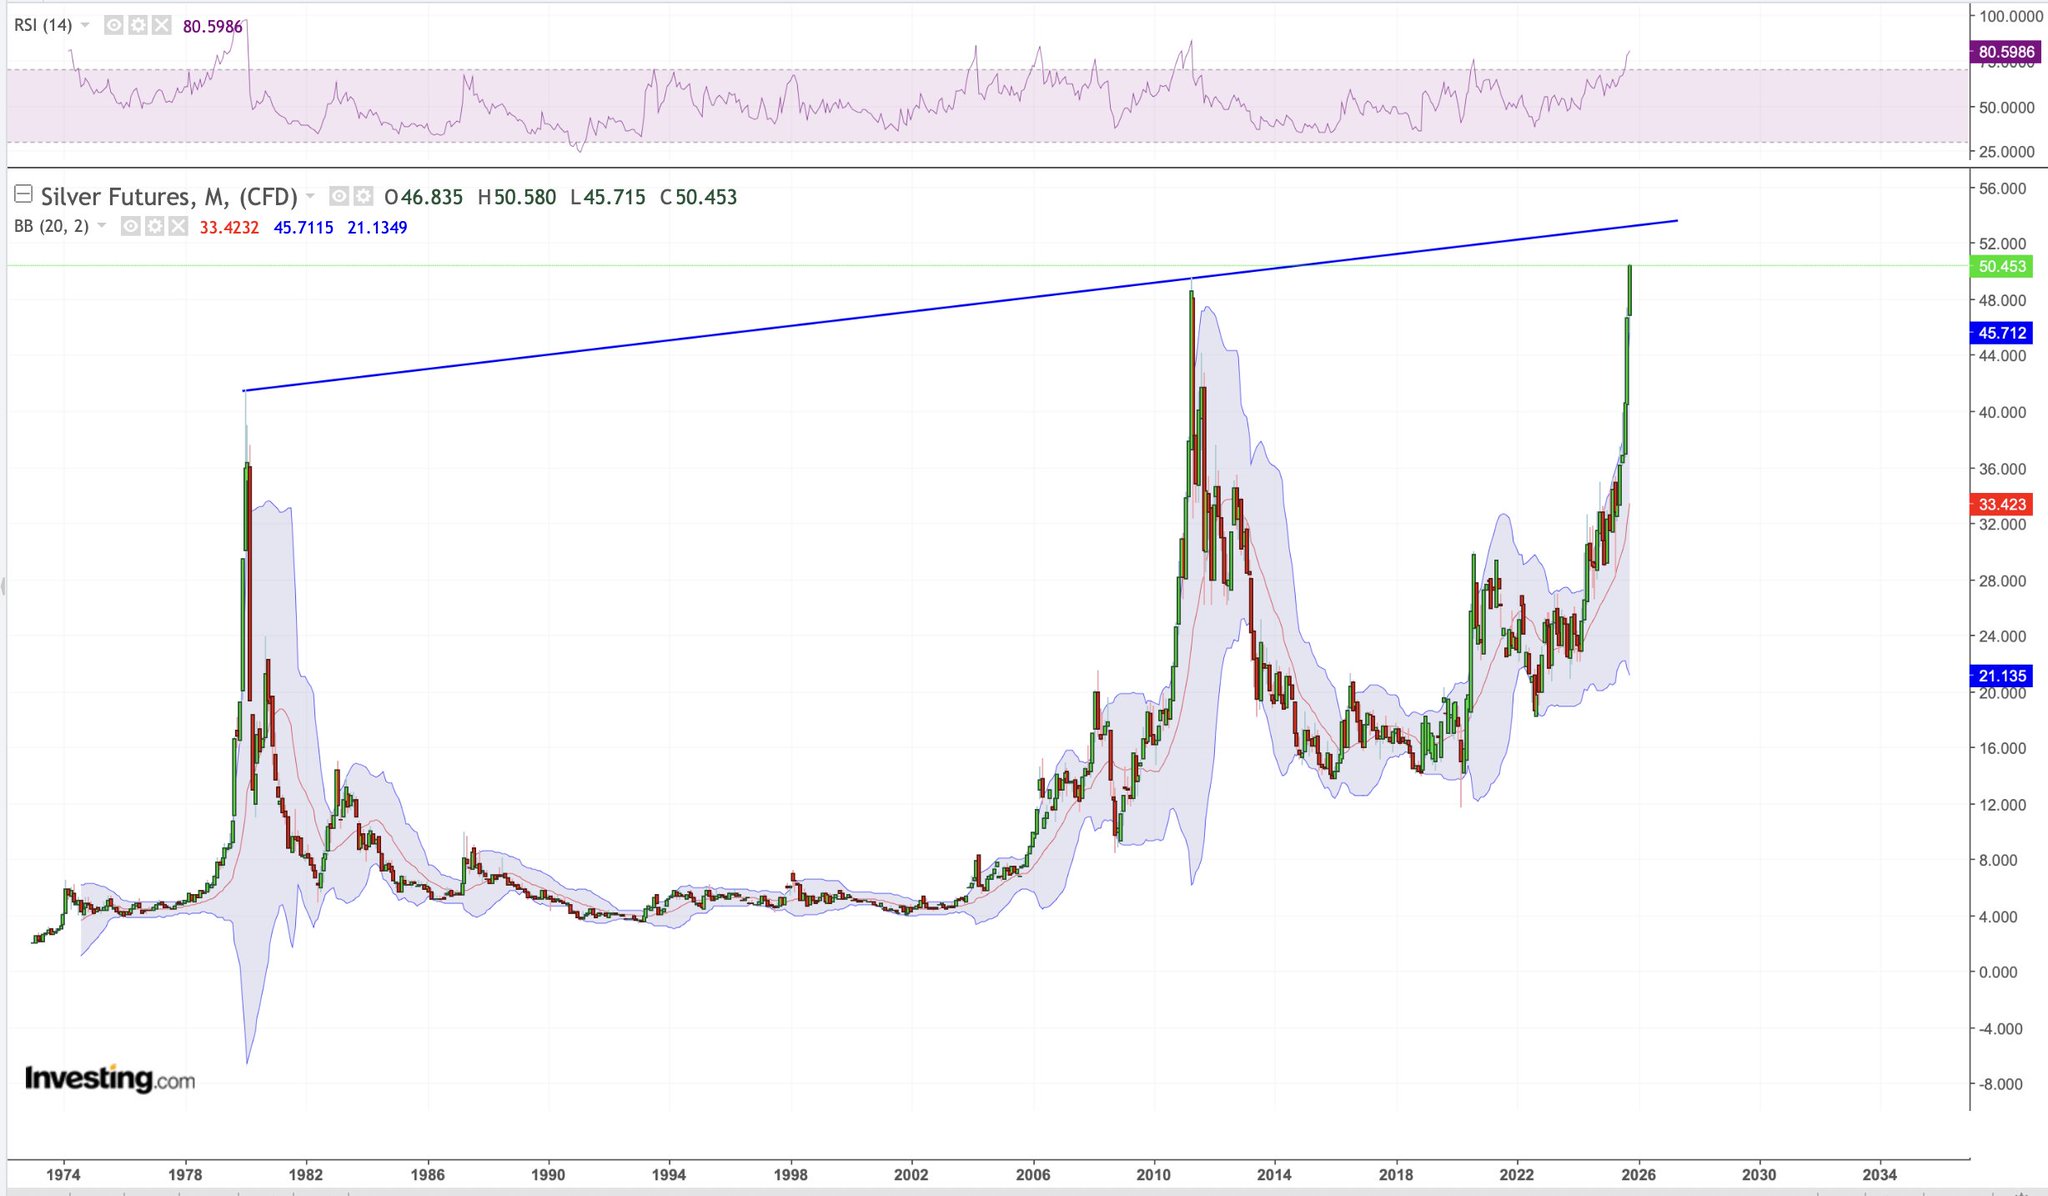Collapse the legend using minus box
The width and height of the screenshot is (2048, 1196).
pos(22,195)
